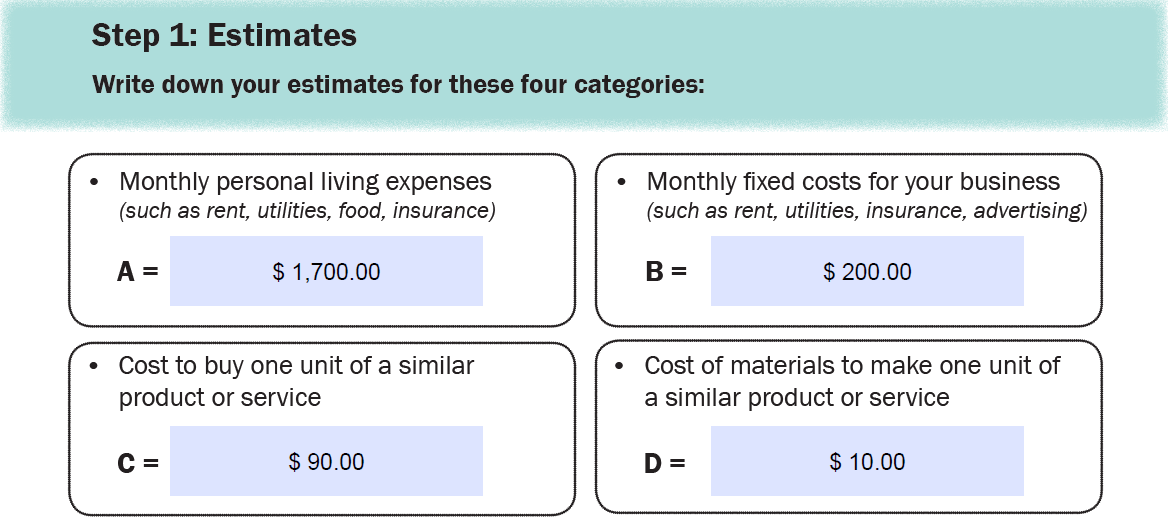This screenshot has height=530, width=1168.
Task: Click the bullet before "Monthly fixed costs"
Action: pos(622,183)
